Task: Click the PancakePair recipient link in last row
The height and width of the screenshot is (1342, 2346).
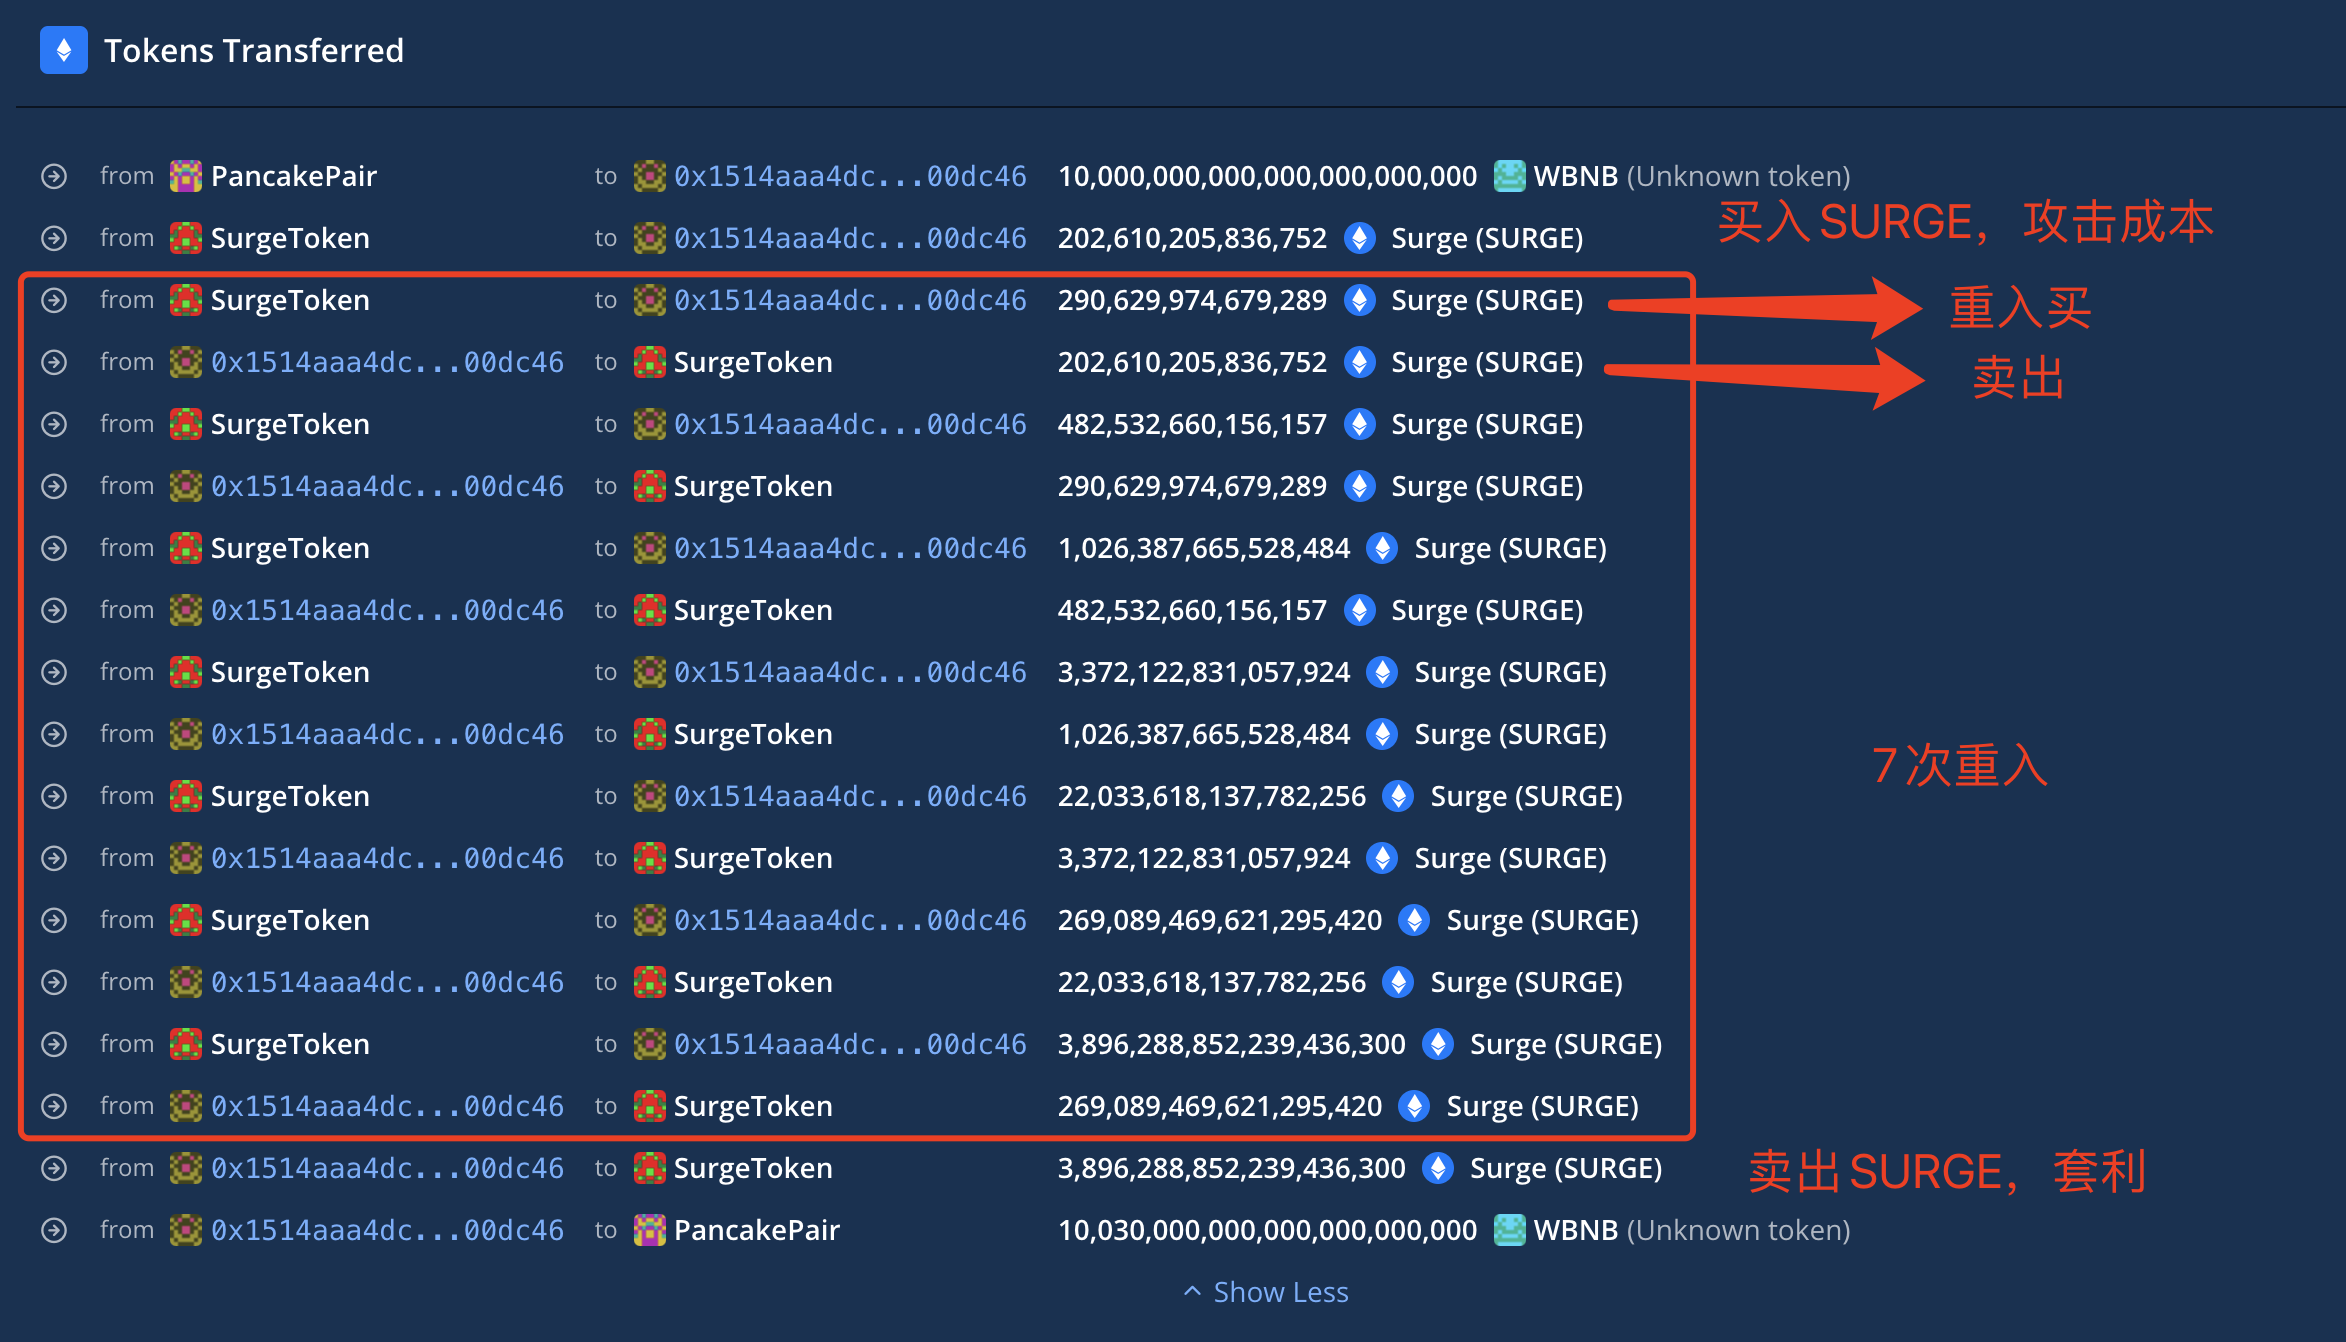Action: [756, 1230]
